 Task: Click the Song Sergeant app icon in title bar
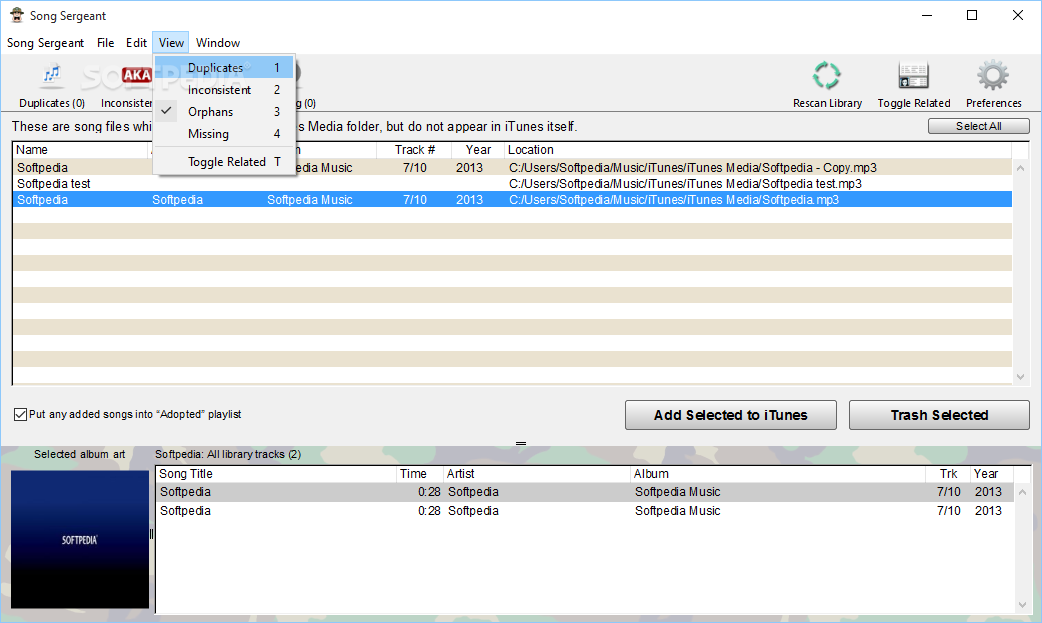tap(17, 15)
